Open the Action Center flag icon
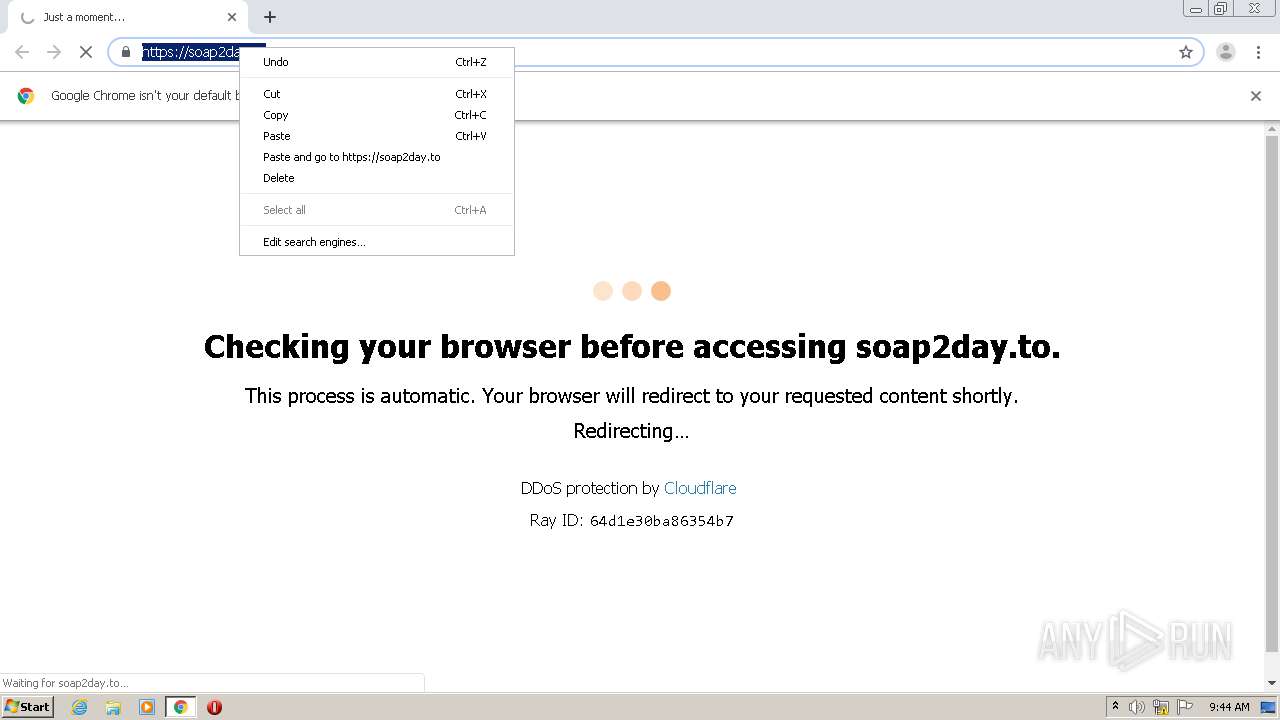Screen dimensions: 1280x720 (1185, 707)
